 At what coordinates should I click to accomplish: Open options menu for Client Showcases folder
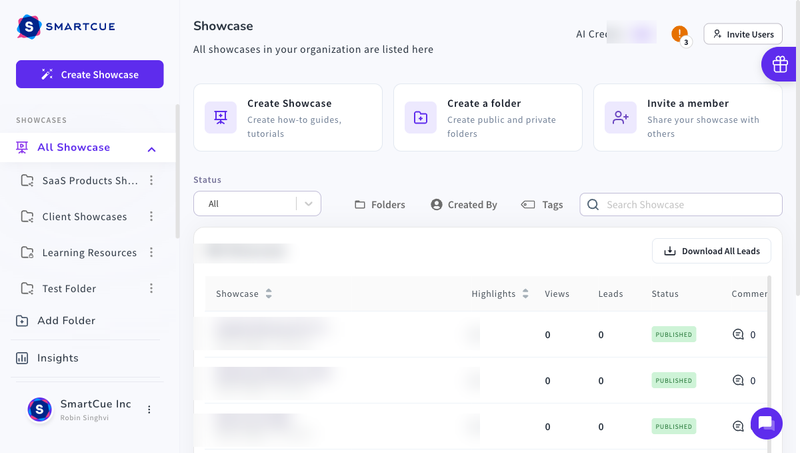(152, 216)
